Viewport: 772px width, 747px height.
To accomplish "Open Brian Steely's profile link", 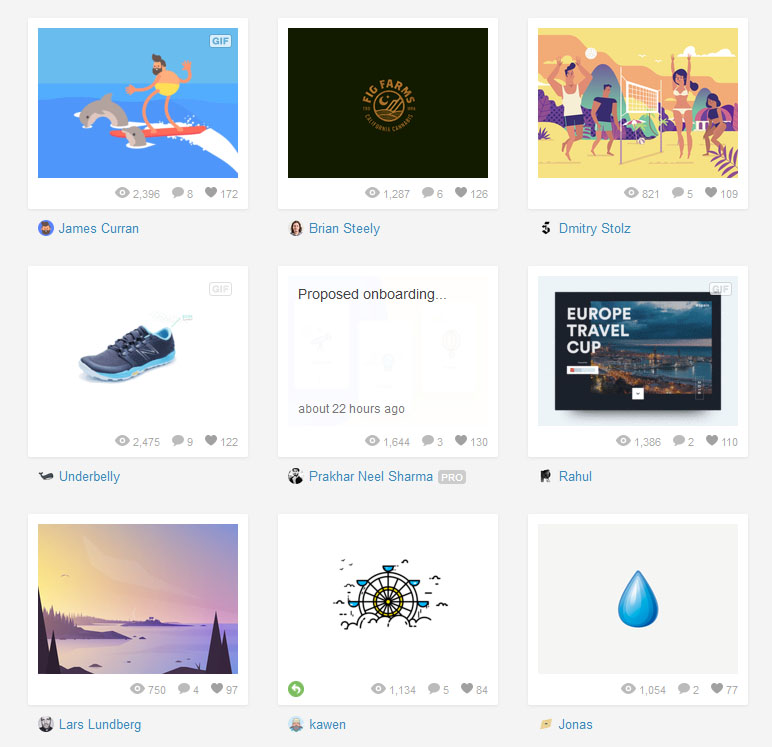I will 344,228.
